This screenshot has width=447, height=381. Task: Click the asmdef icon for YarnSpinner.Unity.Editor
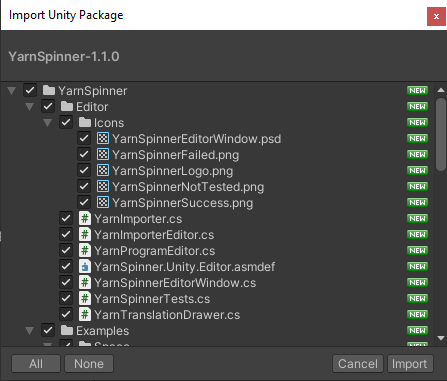click(x=85, y=267)
